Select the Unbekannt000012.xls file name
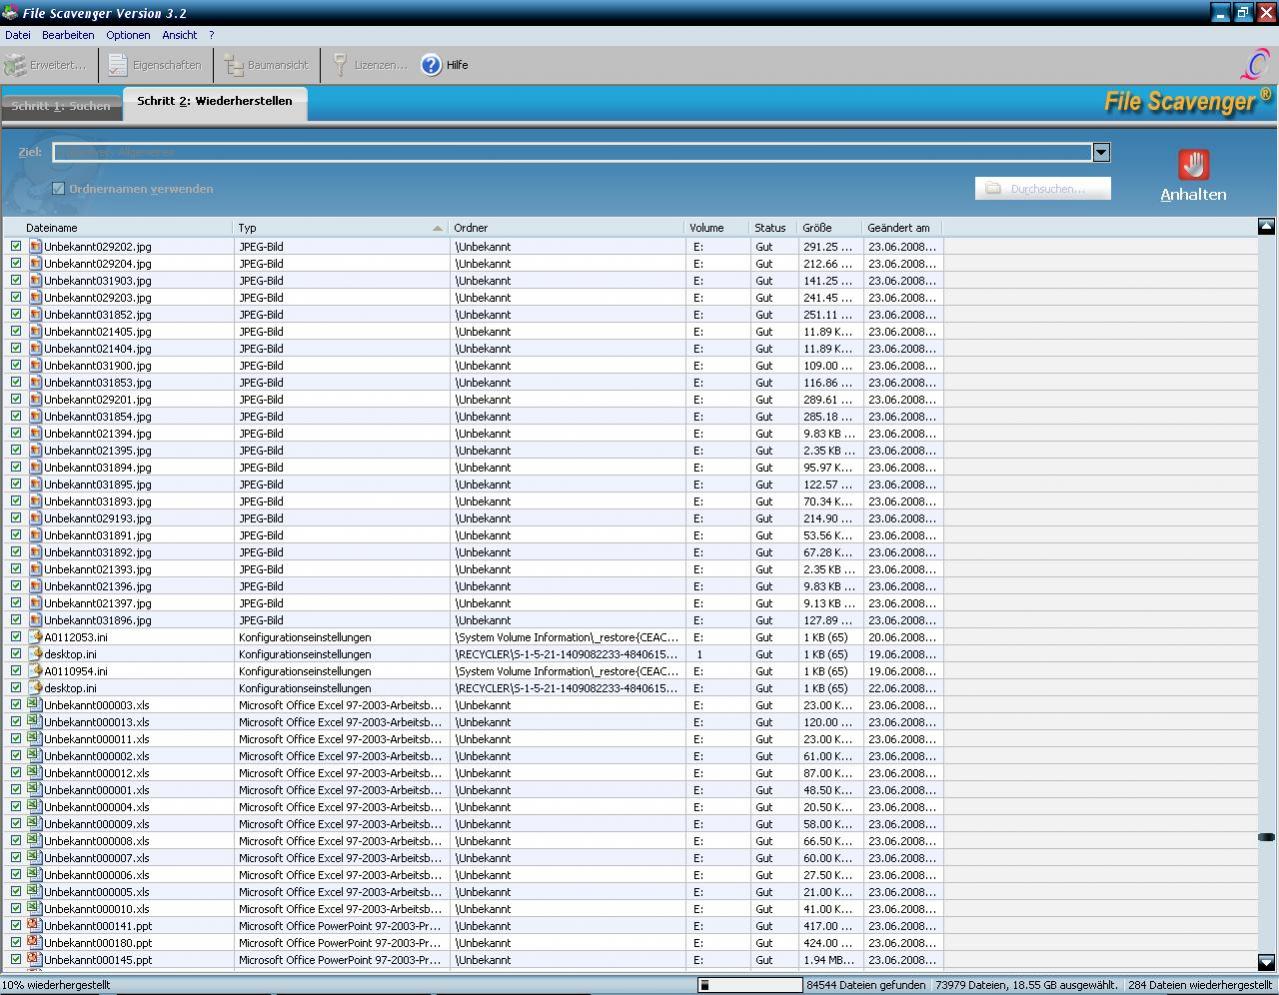This screenshot has height=995, width=1279. [97, 773]
